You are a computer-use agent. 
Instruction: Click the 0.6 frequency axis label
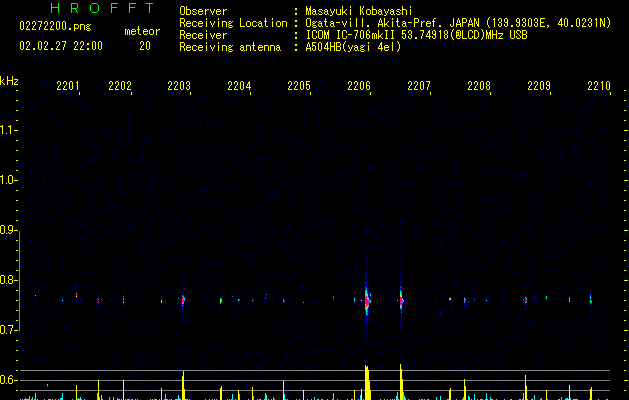8,380
